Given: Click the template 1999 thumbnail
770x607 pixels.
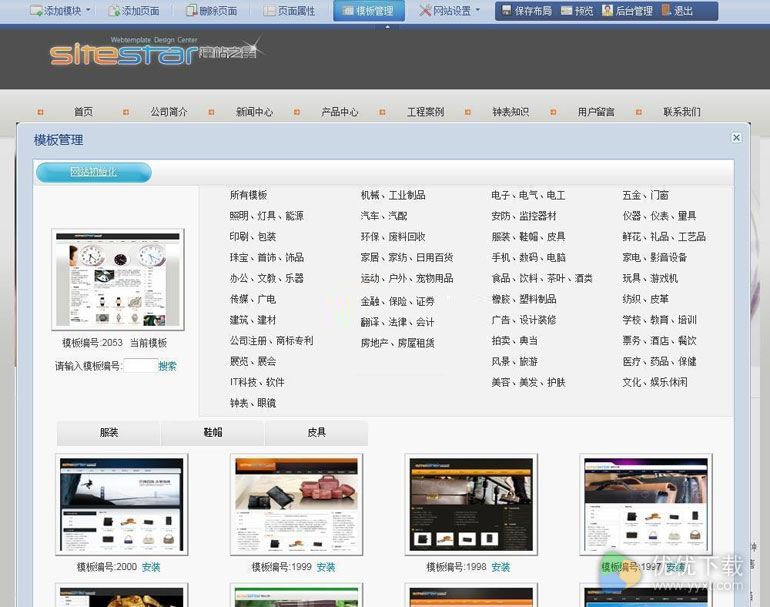Looking at the screenshot, I should [296, 504].
